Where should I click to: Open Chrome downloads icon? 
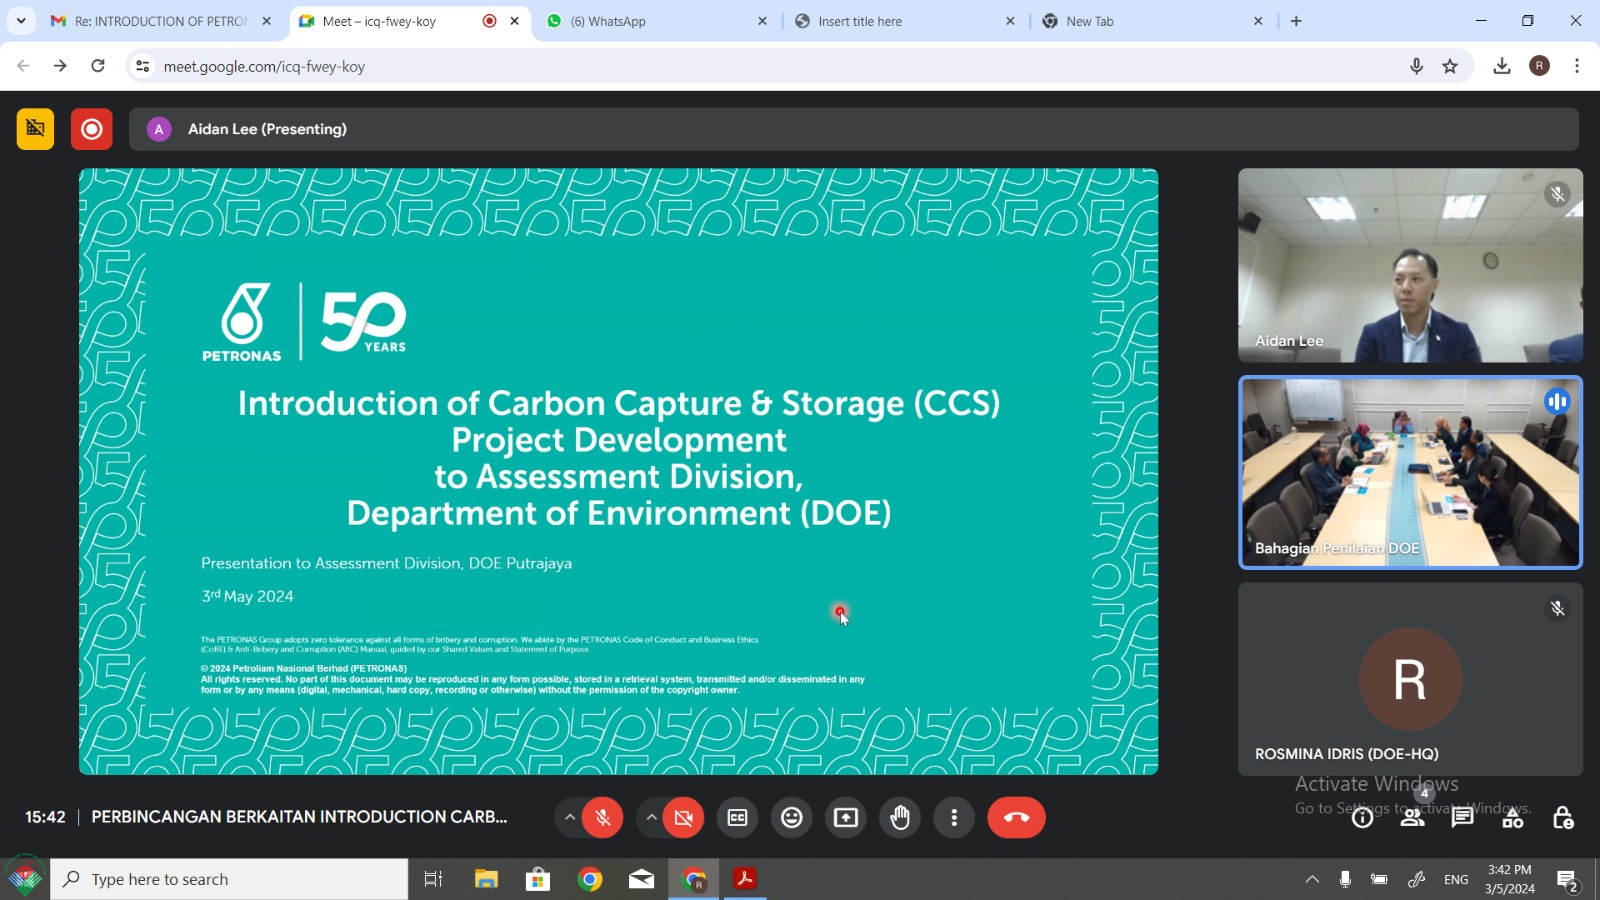pos(1502,66)
